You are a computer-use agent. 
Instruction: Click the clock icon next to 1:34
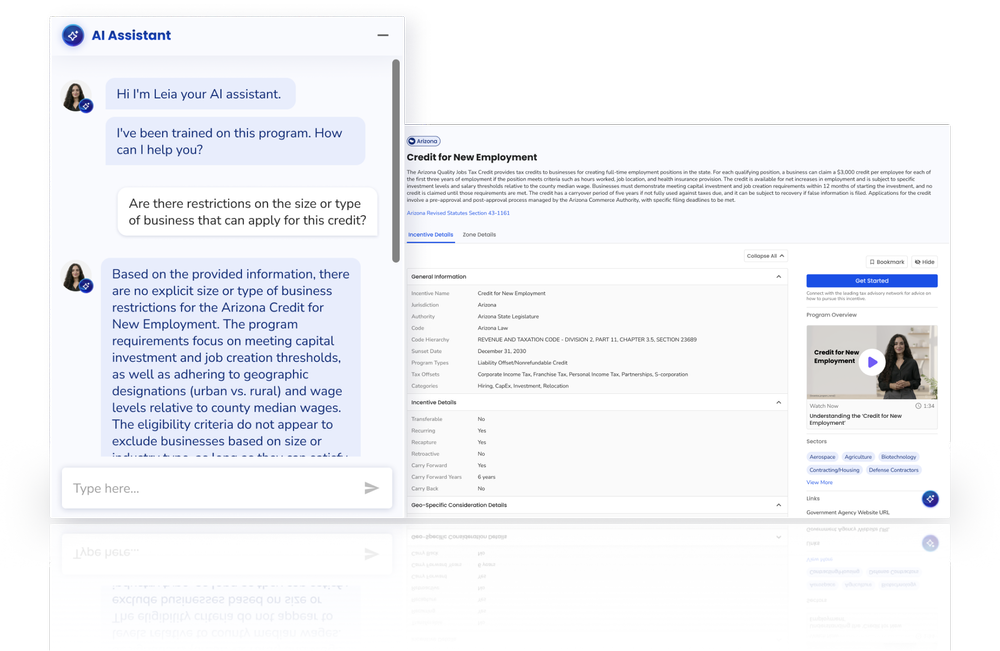click(x=918, y=406)
